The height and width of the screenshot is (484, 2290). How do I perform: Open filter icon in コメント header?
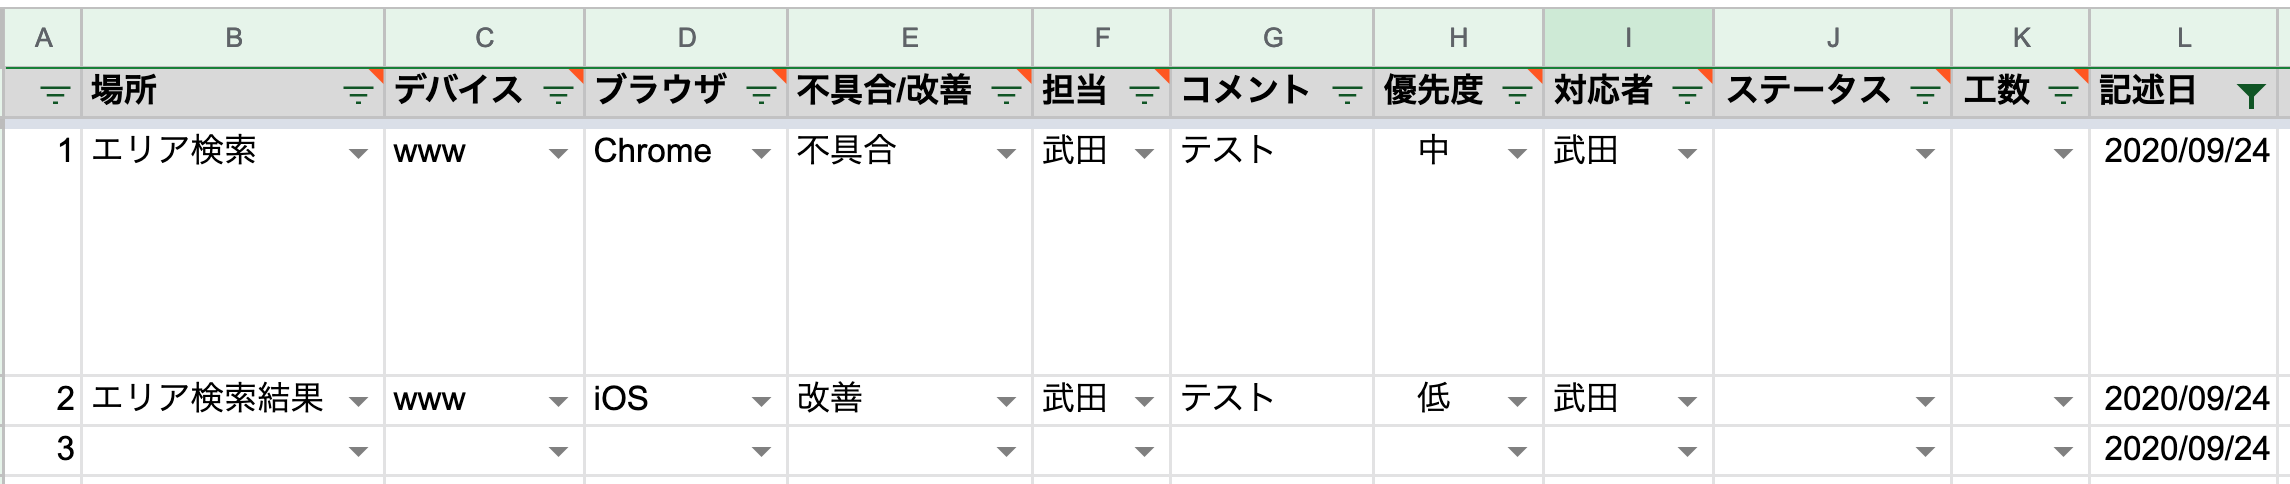(x=1347, y=95)
